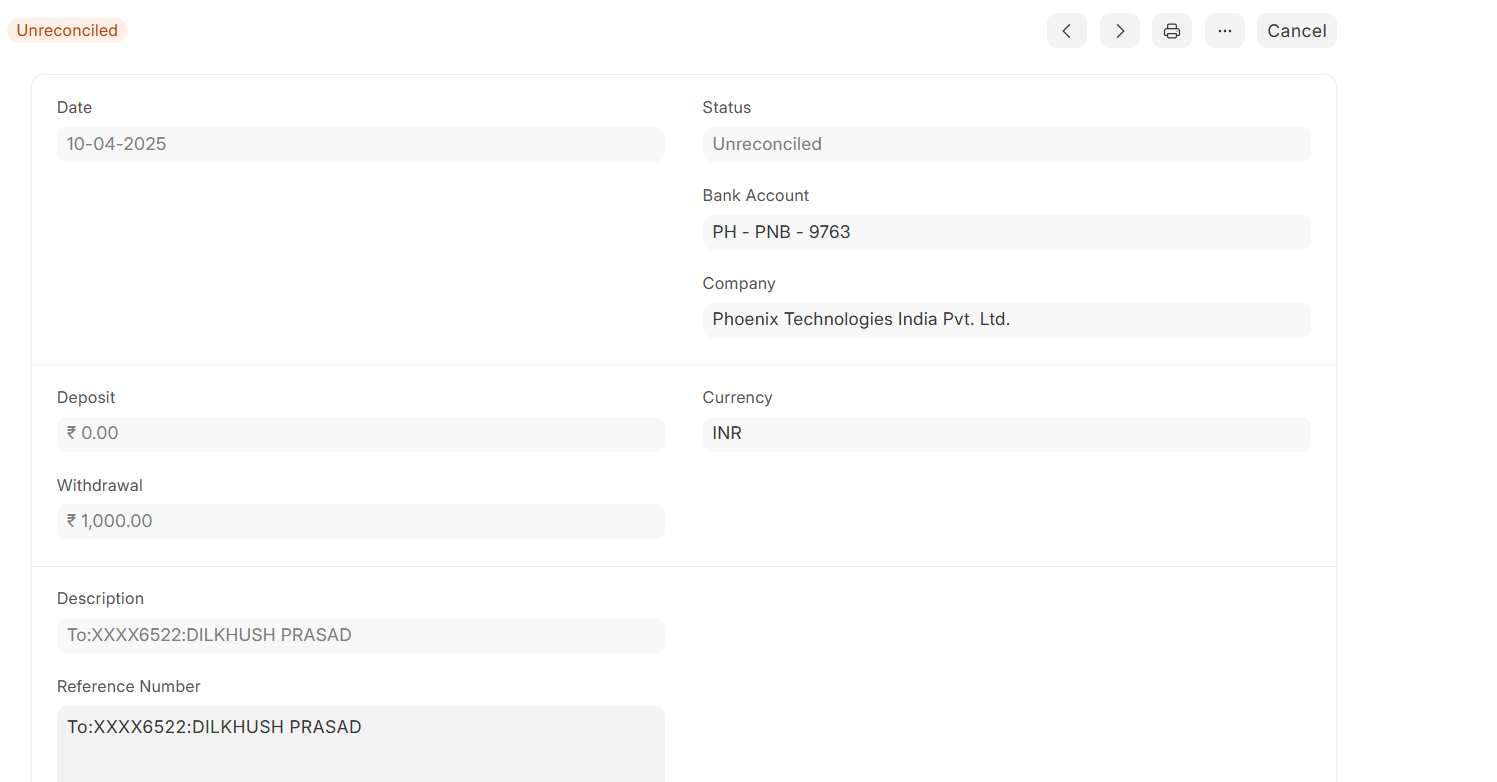Go to next bank transaction record
This screenshot has height=782, width=1497.
point(1119,31)
